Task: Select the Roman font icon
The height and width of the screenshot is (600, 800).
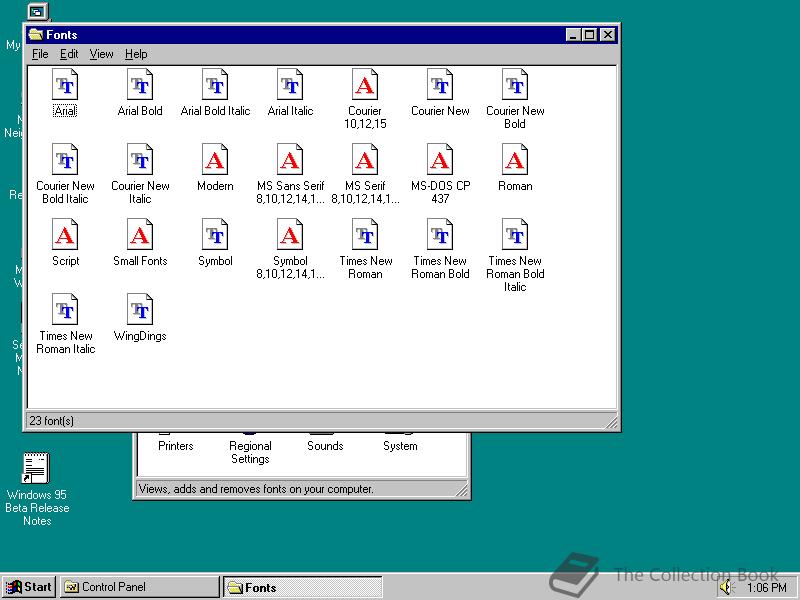Action: pyautogui.click(x=515, y=160)
